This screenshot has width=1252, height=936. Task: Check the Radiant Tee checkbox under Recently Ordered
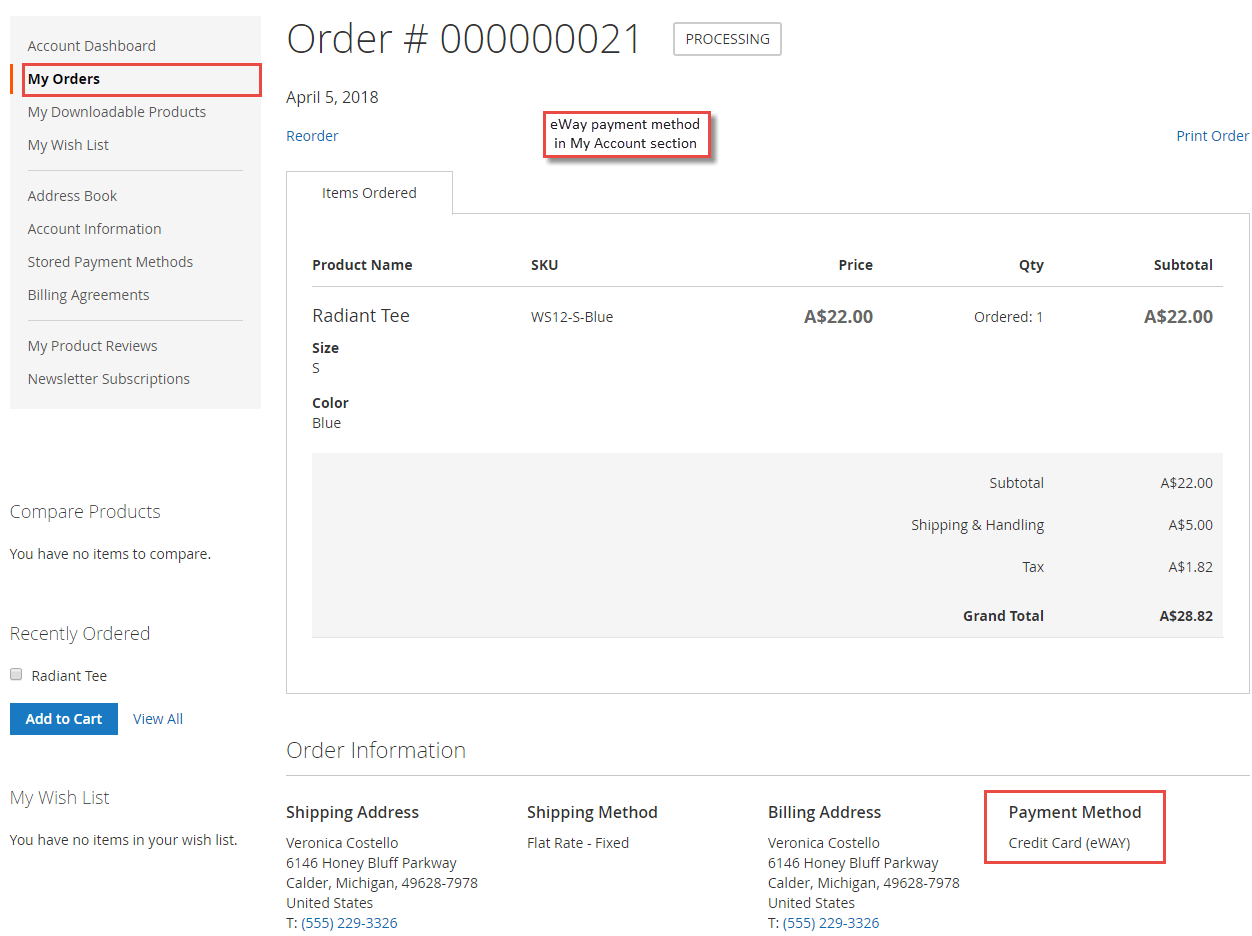point(15,674)
